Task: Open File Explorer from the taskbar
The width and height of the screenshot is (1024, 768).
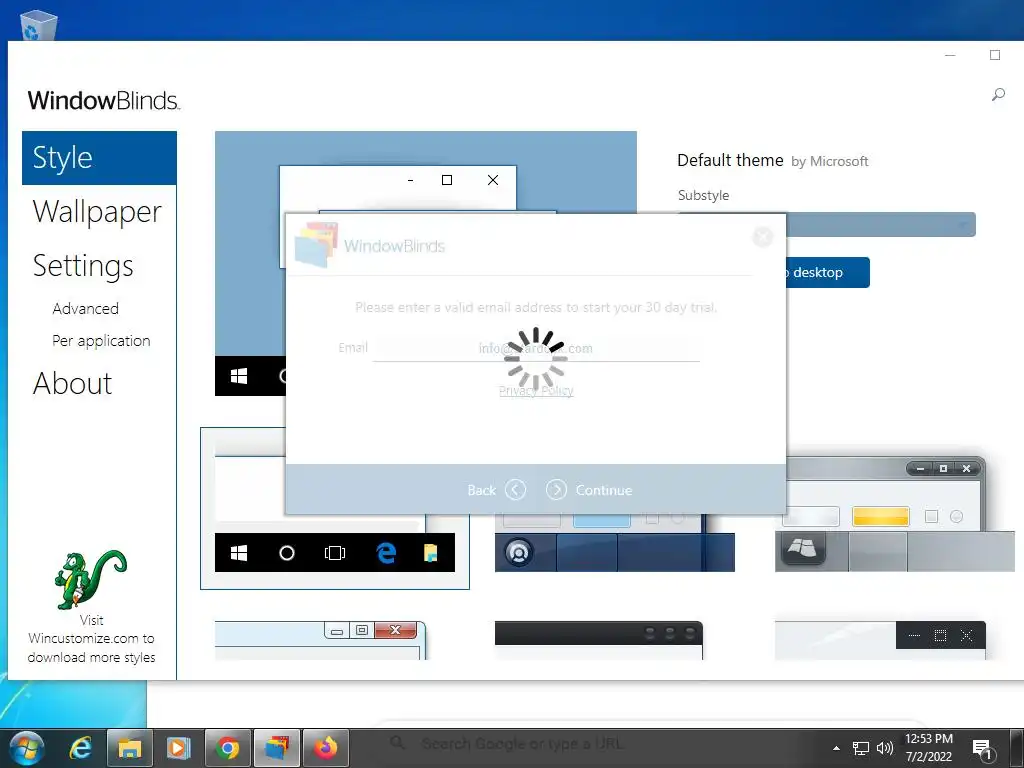Action: (x=129, y=748)
